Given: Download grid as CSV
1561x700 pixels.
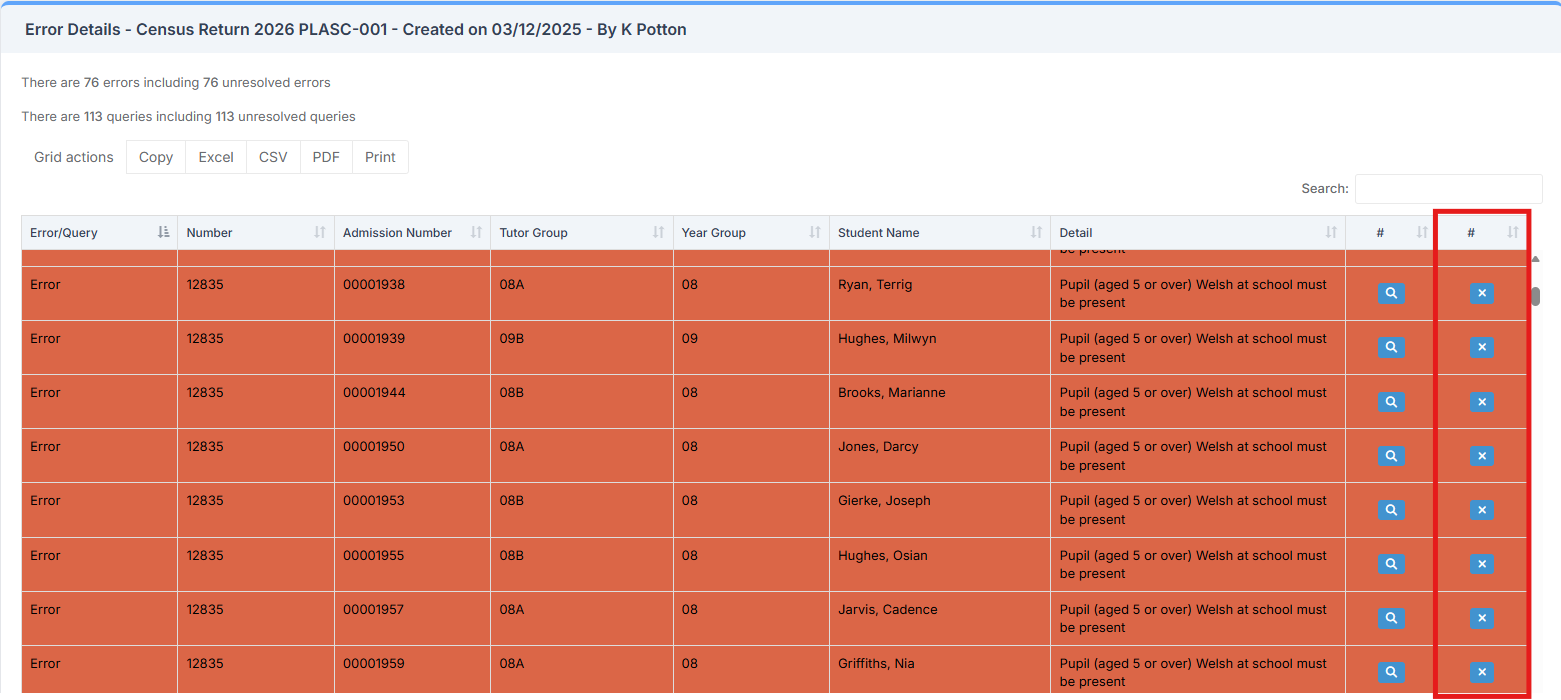Looking at the screenshot, I should [x=273, y=157].
